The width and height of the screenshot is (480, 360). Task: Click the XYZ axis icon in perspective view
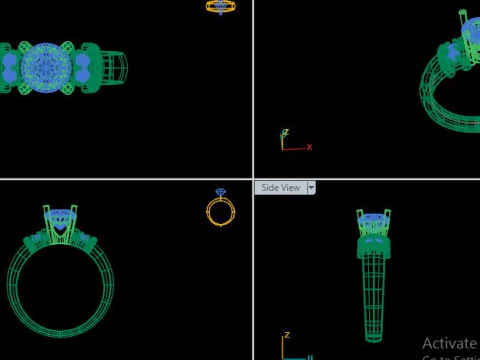296,140
